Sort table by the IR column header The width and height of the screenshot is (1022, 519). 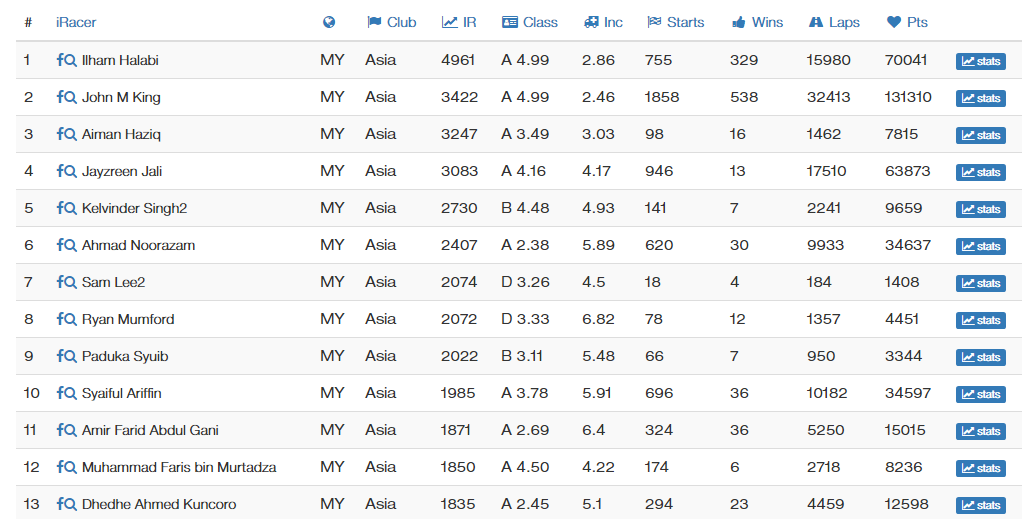coord(459,22)
